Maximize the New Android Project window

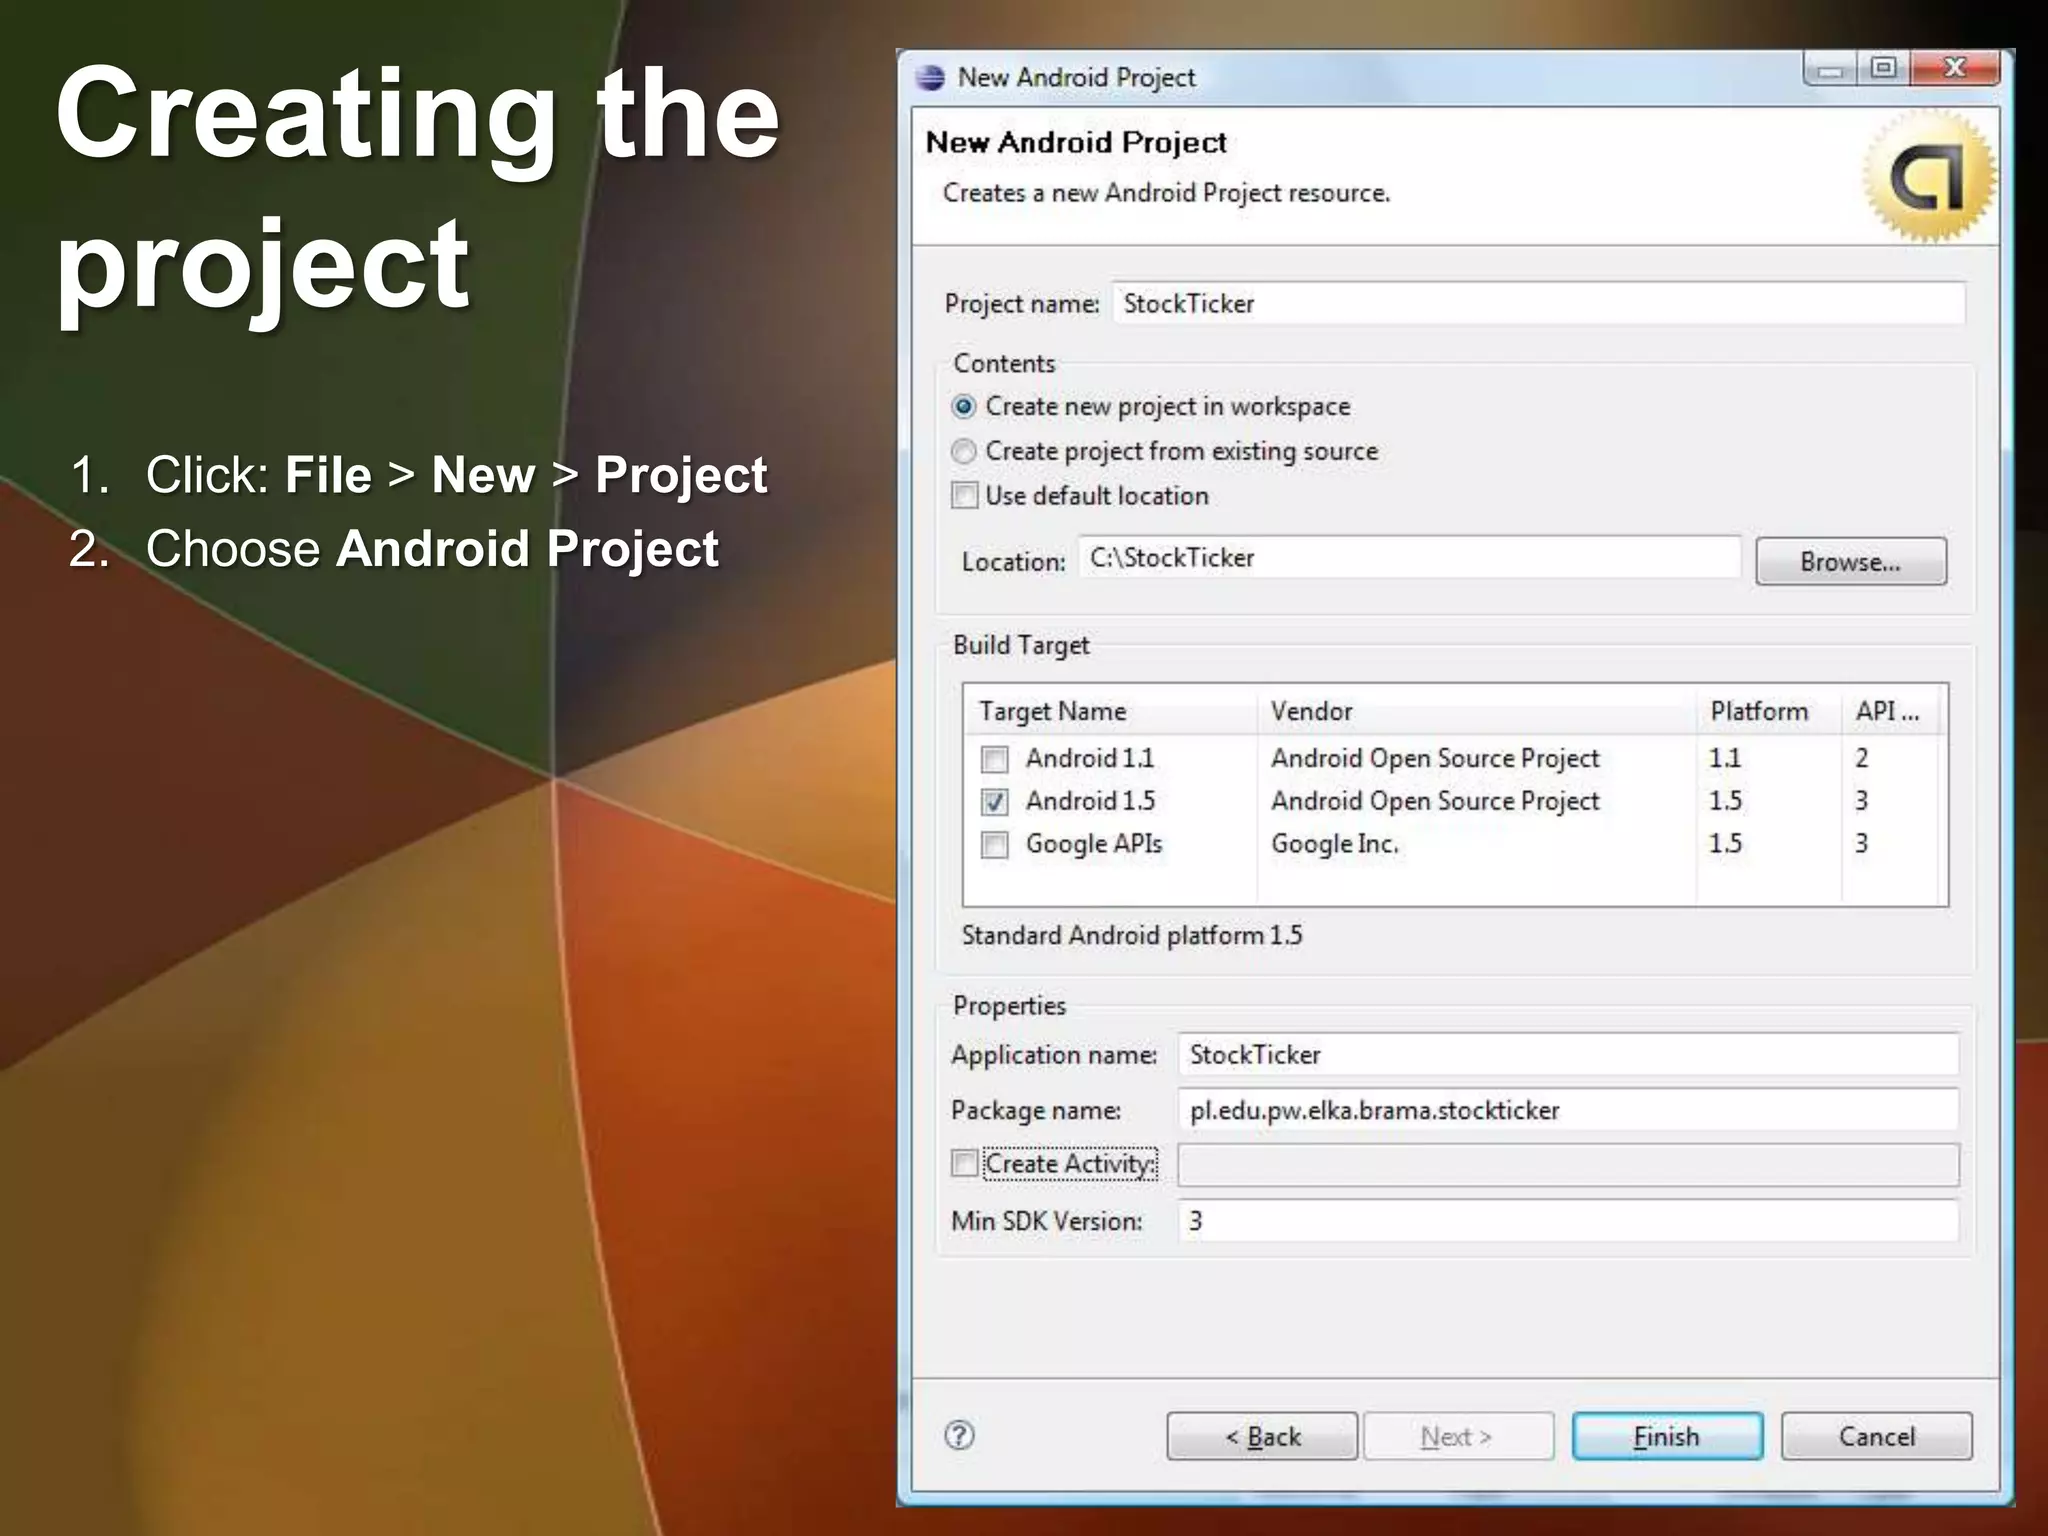[x=1884, y=68]
